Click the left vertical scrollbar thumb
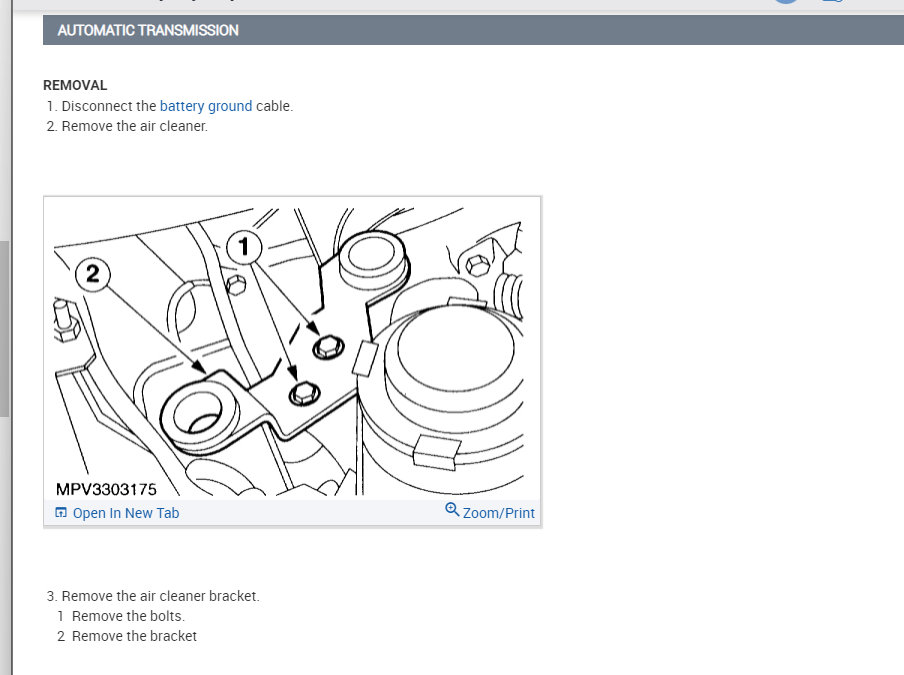This screenshot has height=675, width=904. tap(5, 329)
